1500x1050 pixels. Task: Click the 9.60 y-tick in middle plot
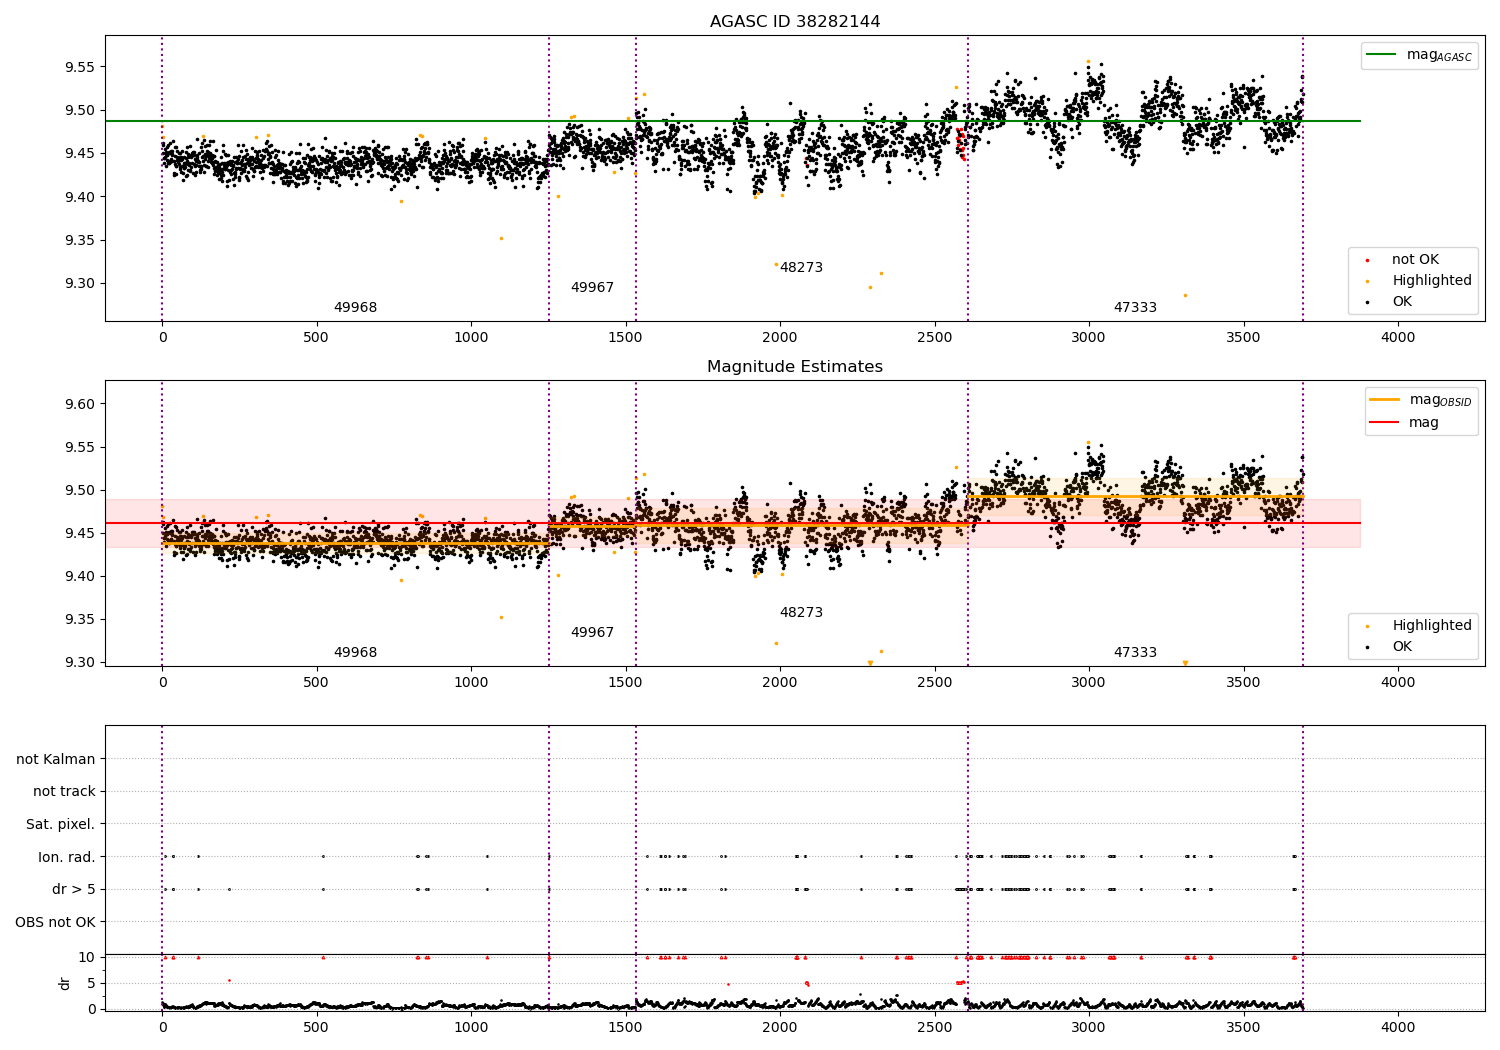pyautogui.click(x=80, y=405)
